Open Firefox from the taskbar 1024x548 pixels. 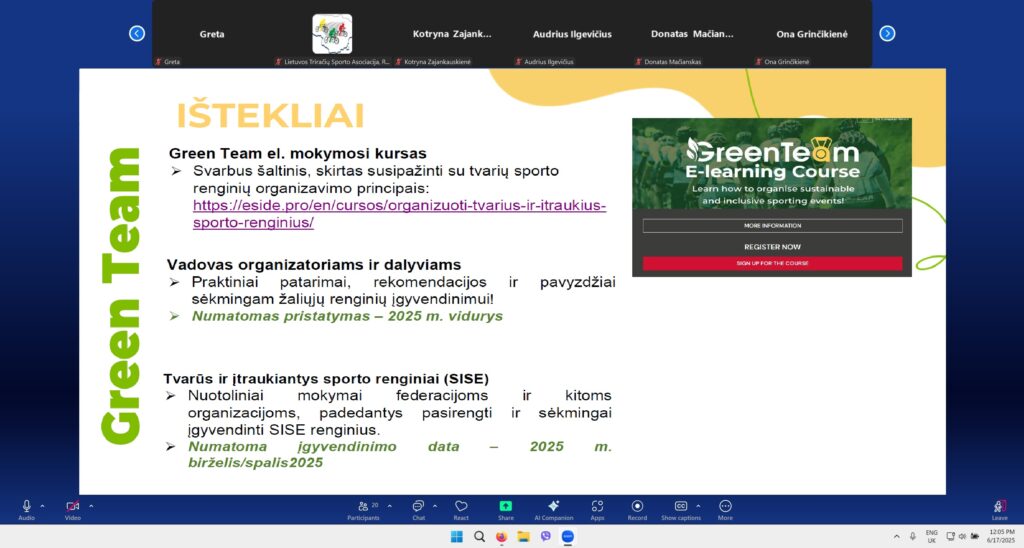click(502, 537)
